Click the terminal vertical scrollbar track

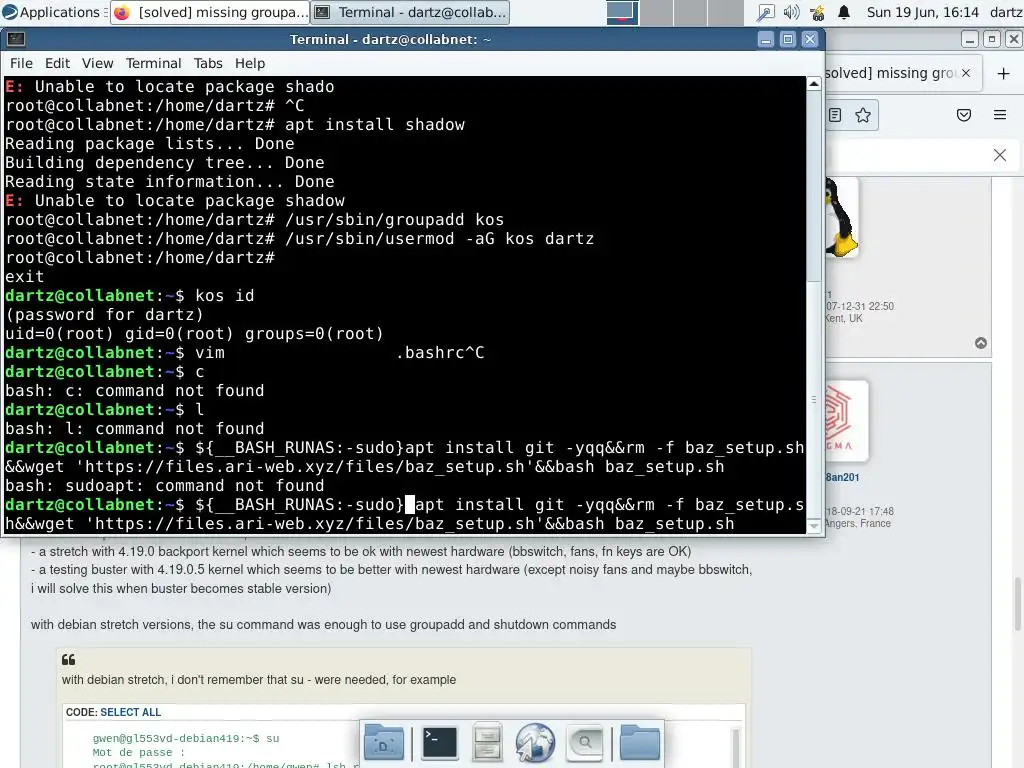click(x=814, y=304)
